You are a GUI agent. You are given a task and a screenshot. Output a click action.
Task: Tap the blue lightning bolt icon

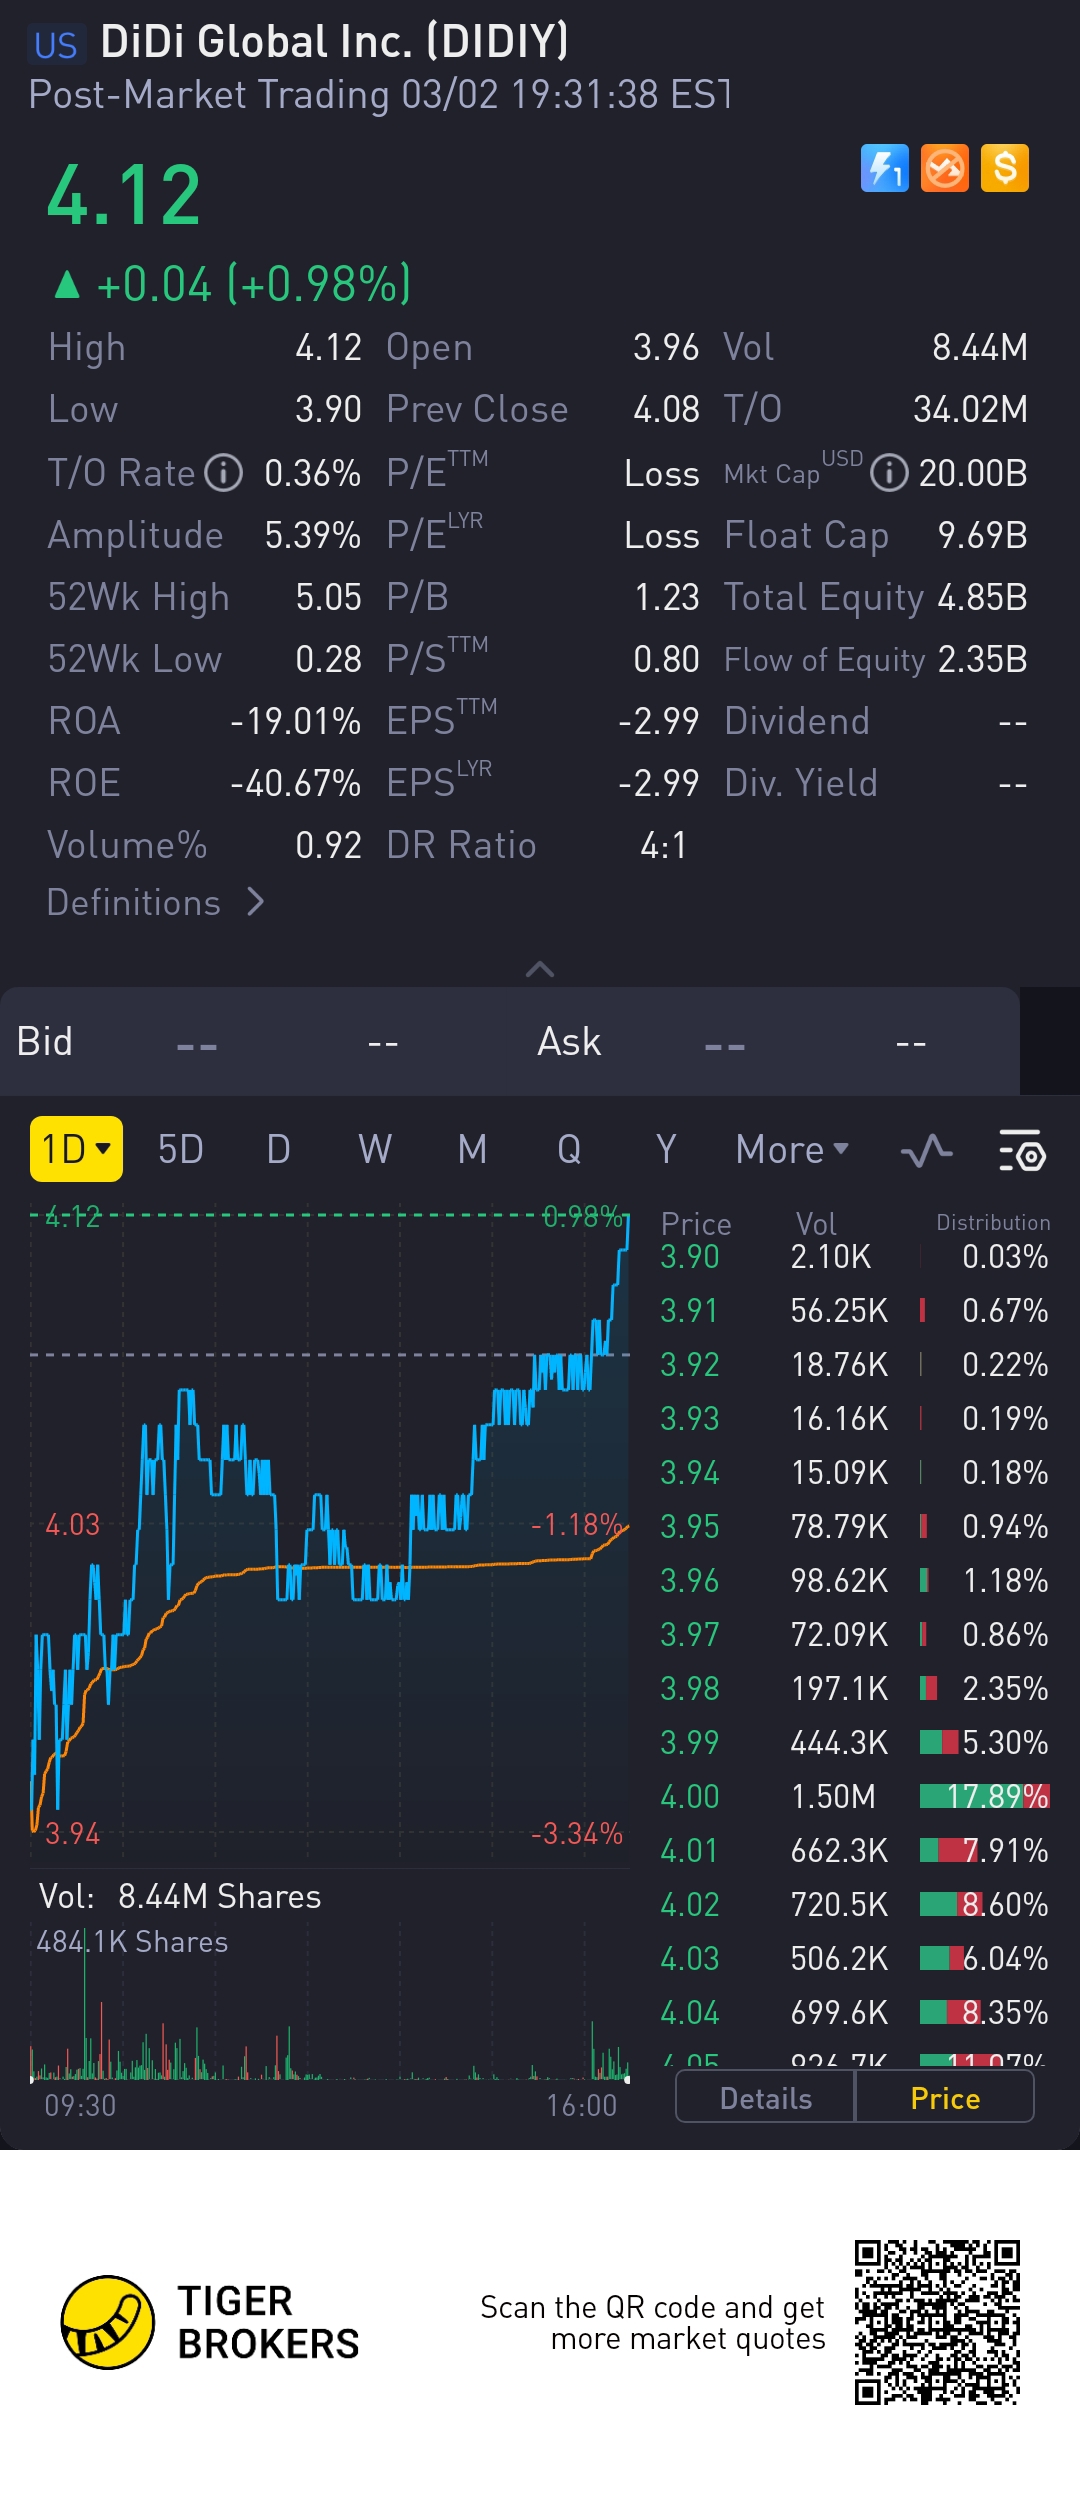coord(884,168)
